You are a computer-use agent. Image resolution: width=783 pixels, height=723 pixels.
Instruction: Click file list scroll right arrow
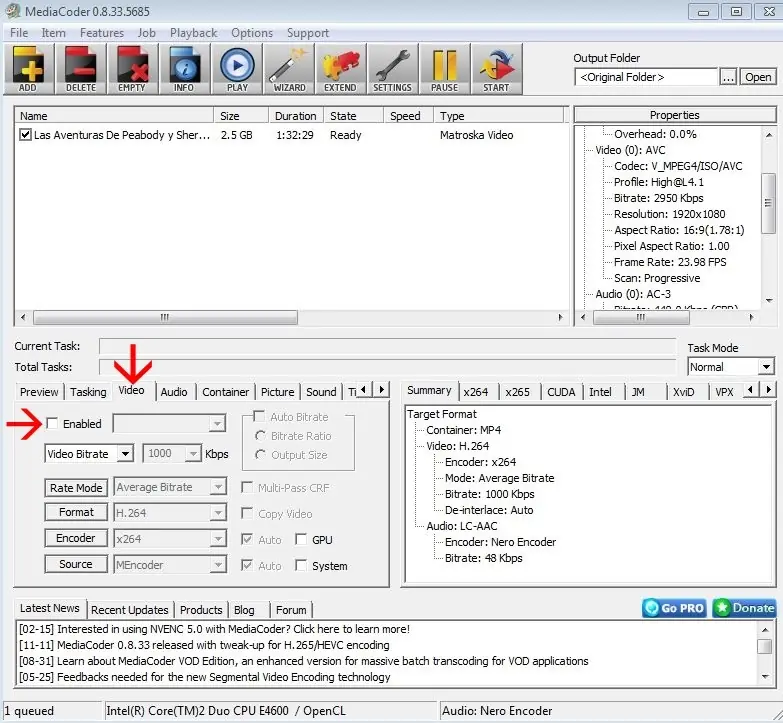[560, 317]
